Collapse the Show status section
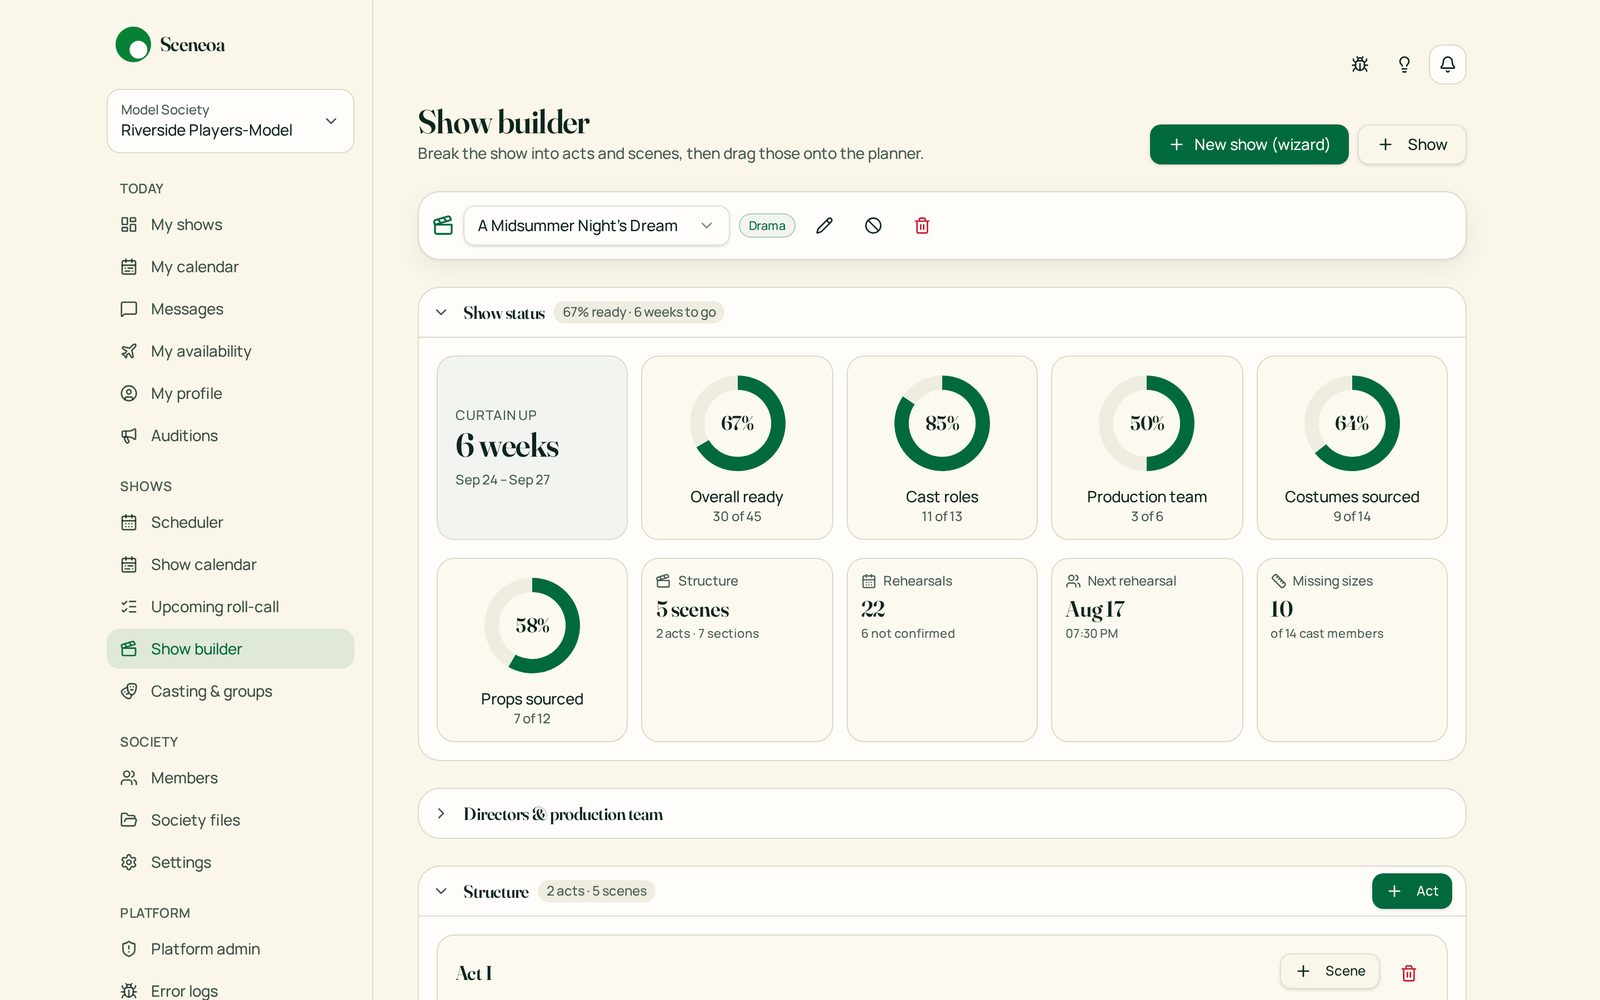The image size is (1600, 1000). [441, 313]
